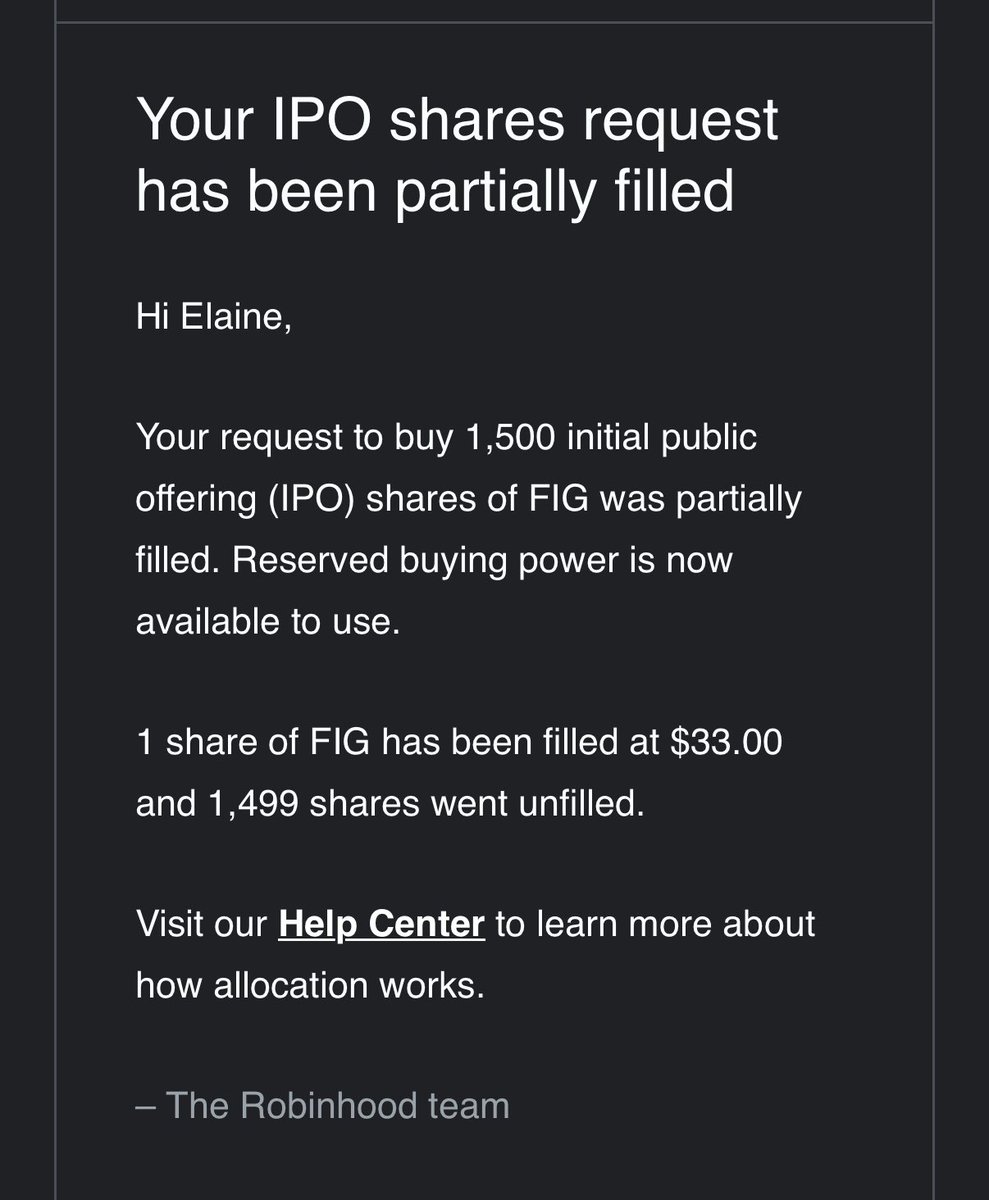Click 'shares of FIG was partially' text
Image resolution: width=989 pixels, height=1200 pixels.
(583, 499)
